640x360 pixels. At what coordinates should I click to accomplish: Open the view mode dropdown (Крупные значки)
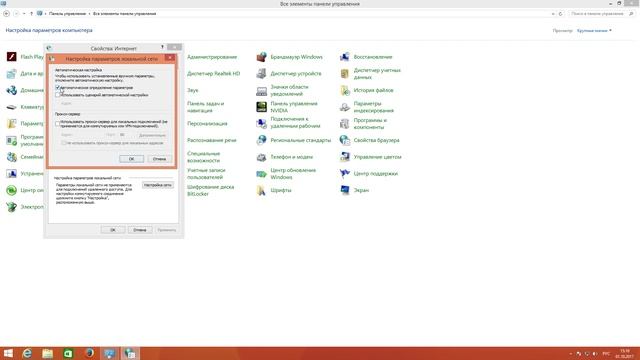(594, 31)
